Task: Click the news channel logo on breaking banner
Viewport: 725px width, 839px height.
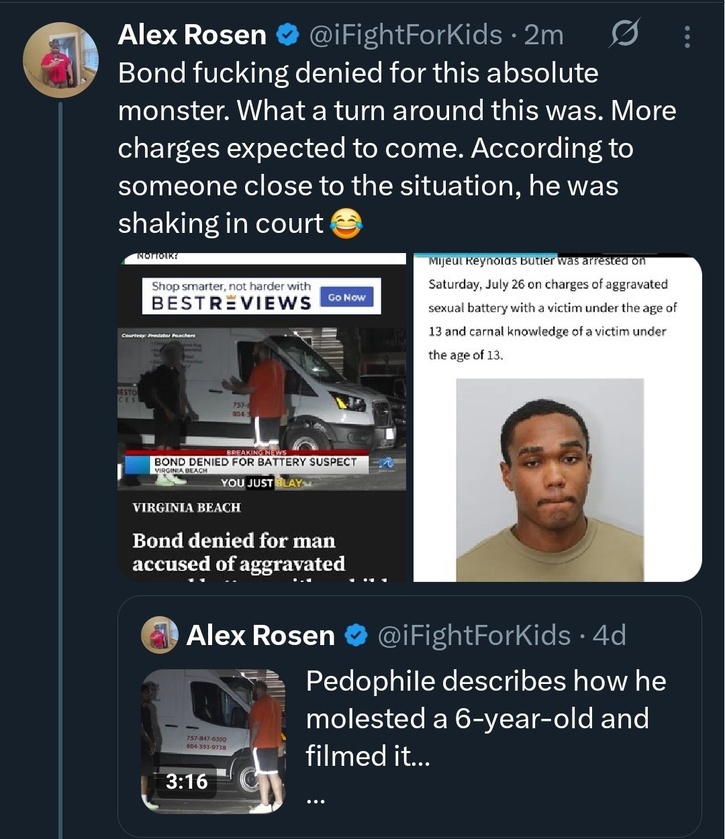Action: coord(386,463)
